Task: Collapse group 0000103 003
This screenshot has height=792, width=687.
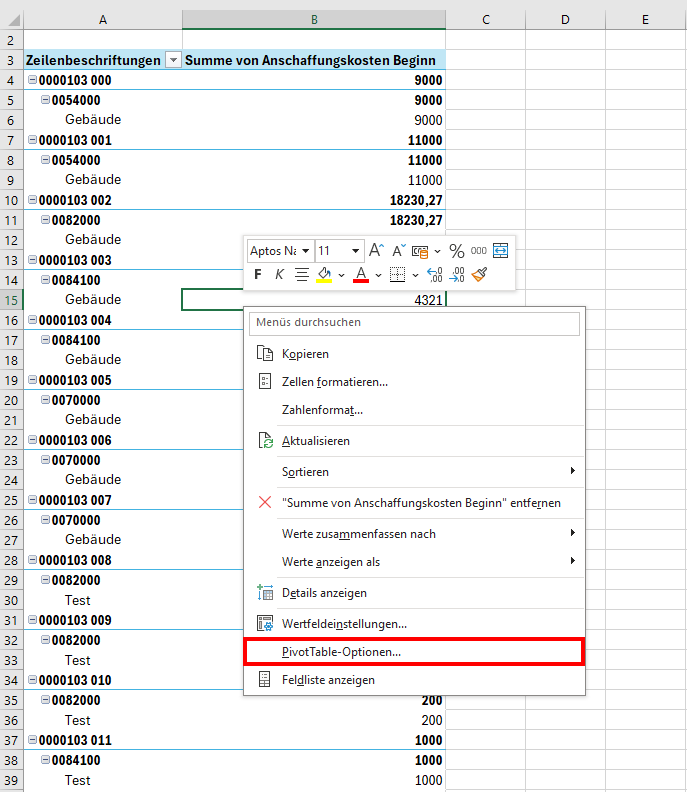Action: pyautogui.click(x=32, y=260)
